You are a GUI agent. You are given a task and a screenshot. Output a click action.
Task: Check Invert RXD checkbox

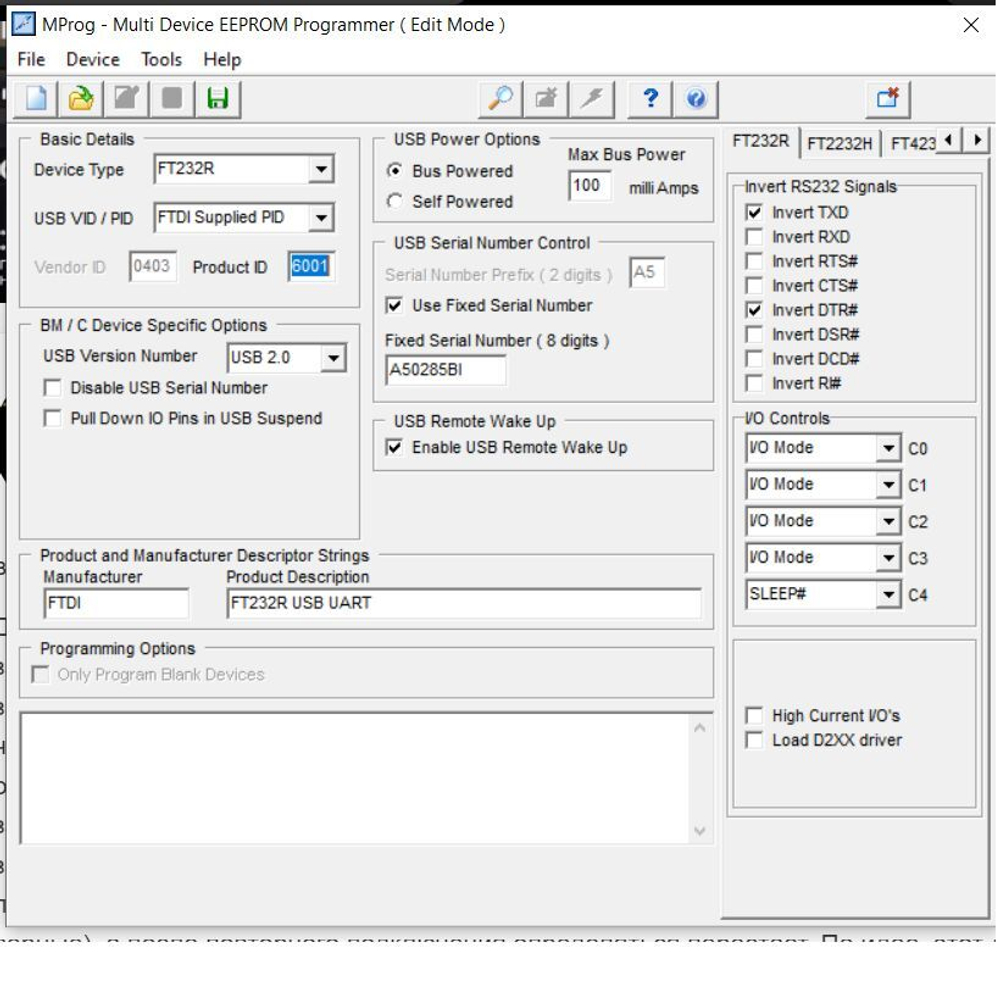coord(754,237)
